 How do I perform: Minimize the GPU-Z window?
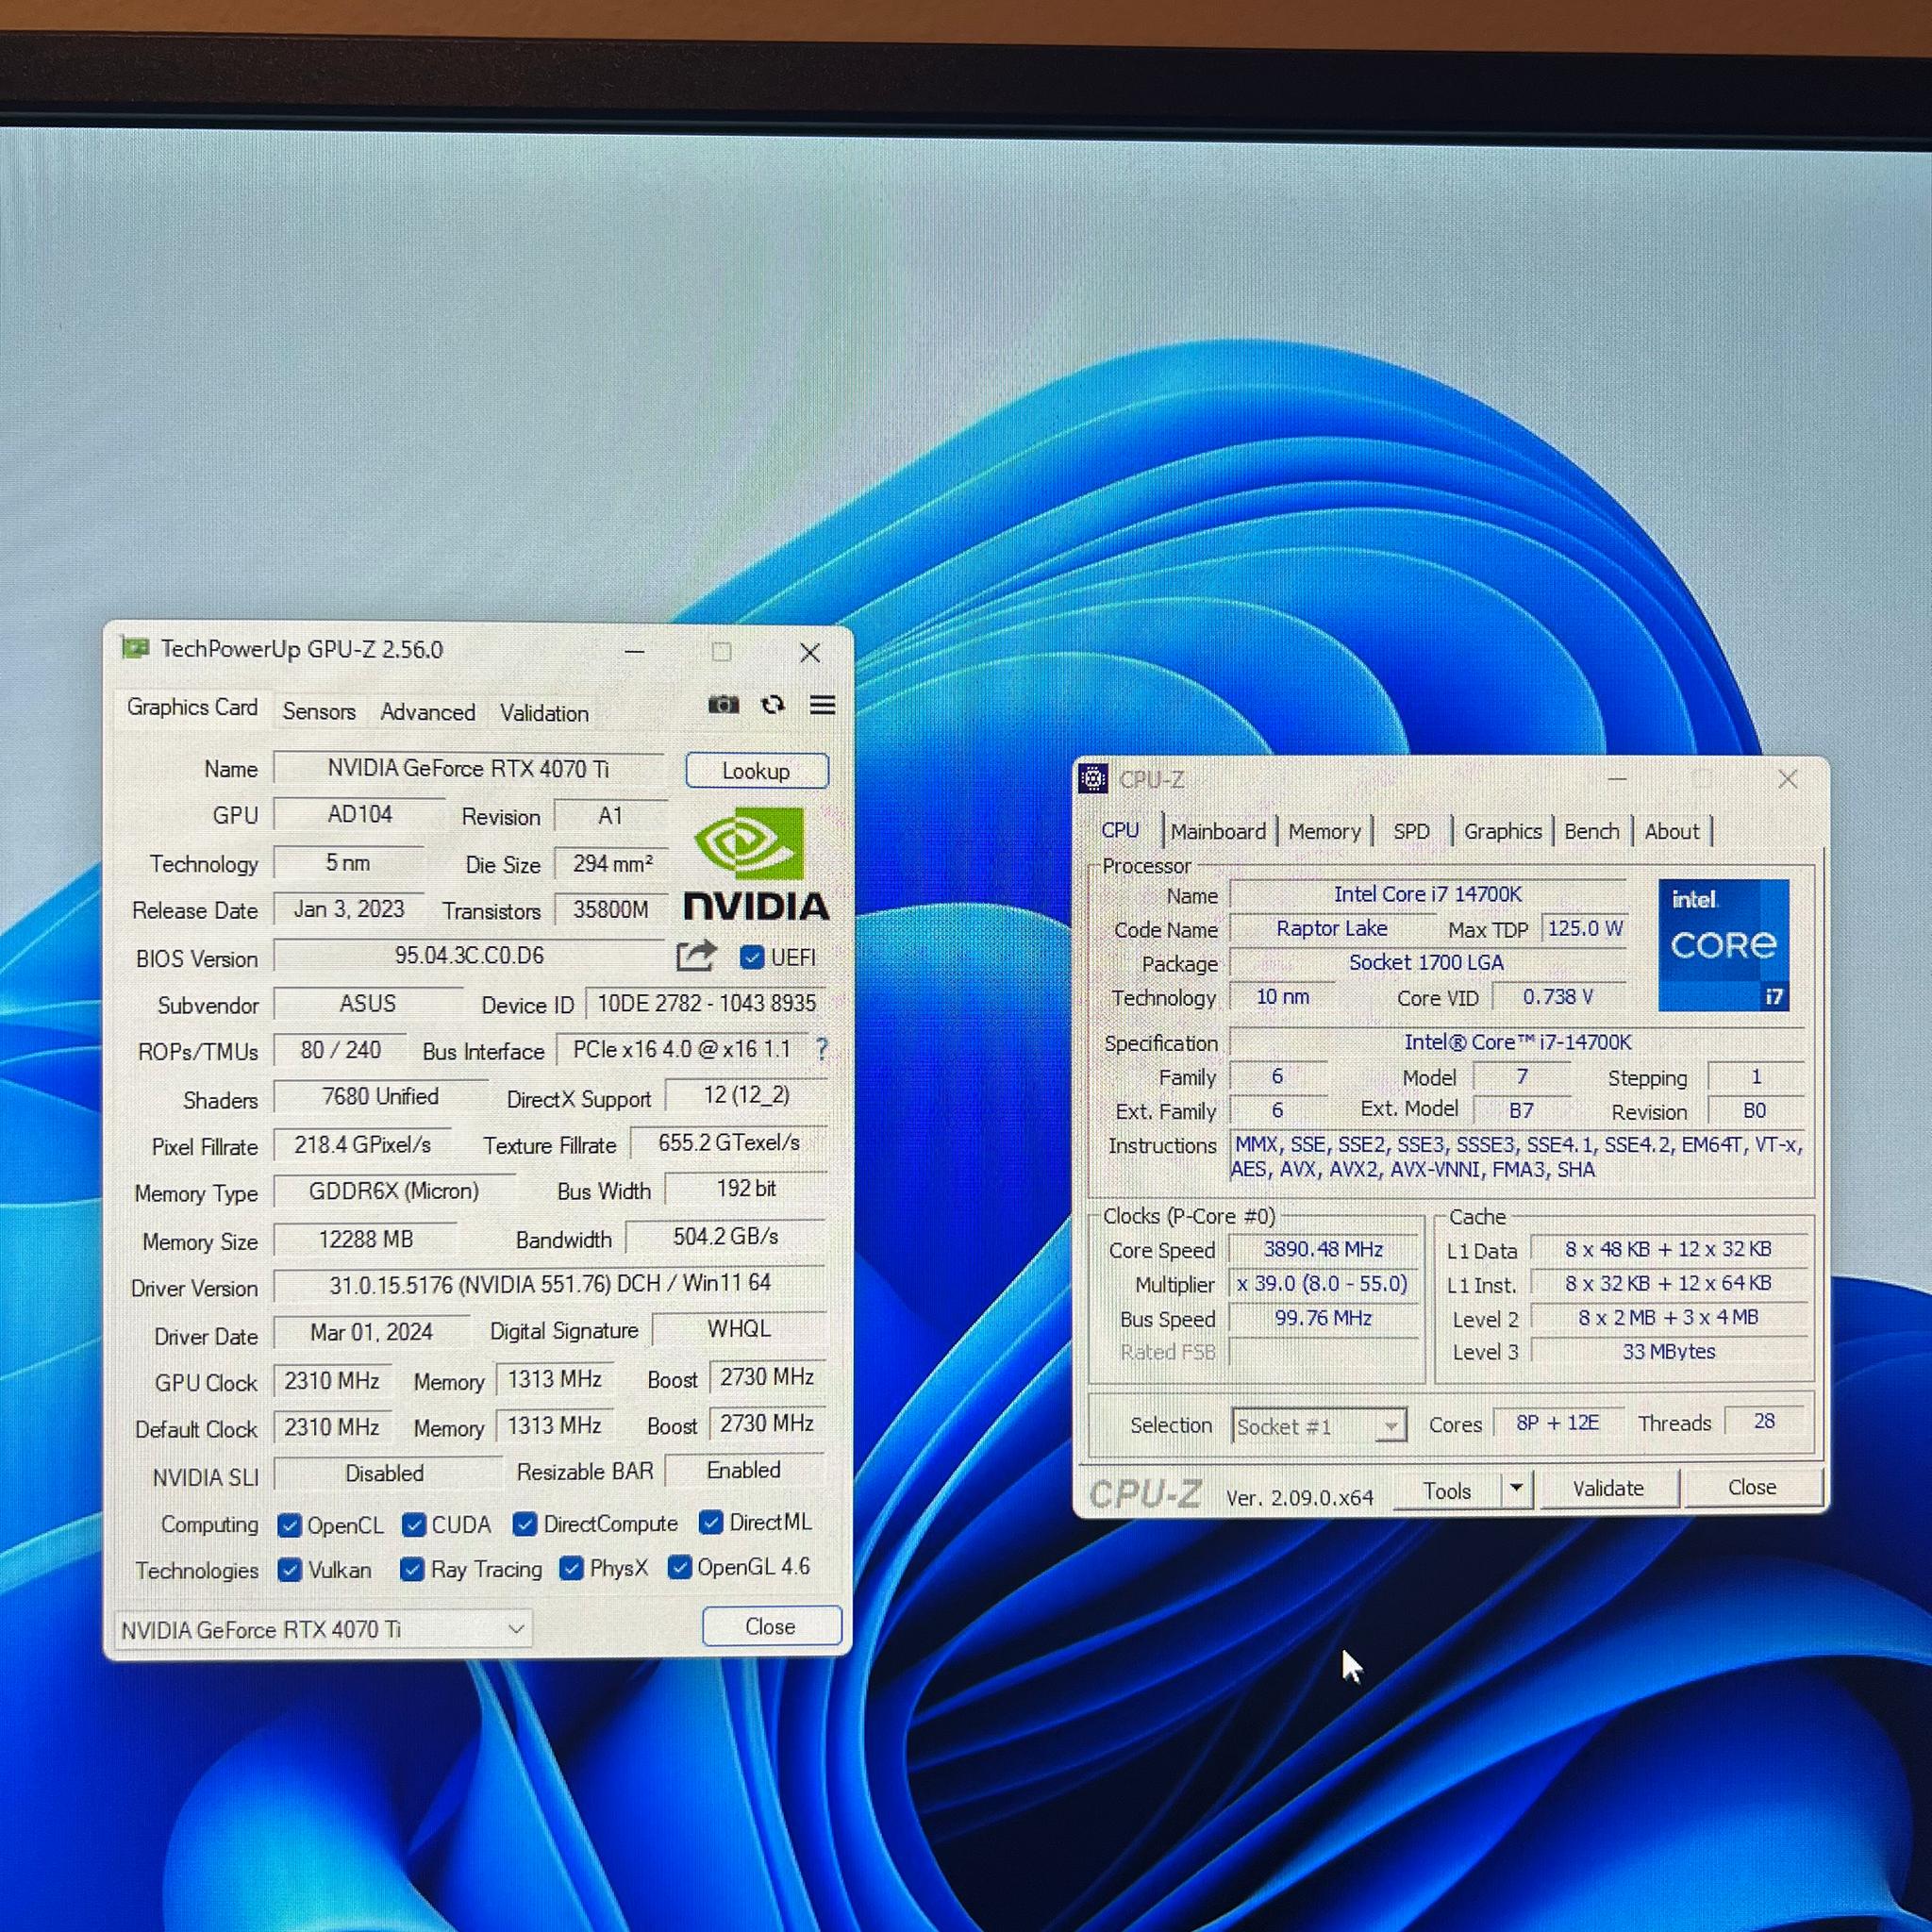[x=634, y=651]
